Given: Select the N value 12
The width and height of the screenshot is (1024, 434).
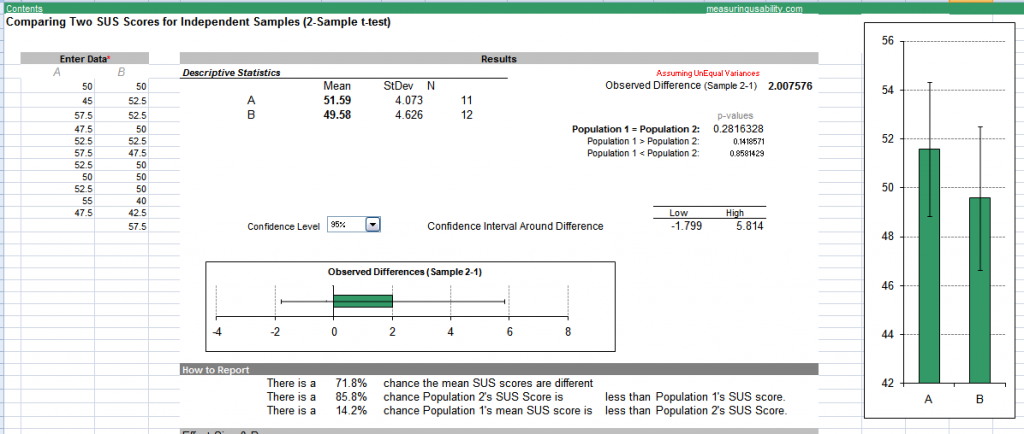Looking at the screenshot, I should (466, 115).
